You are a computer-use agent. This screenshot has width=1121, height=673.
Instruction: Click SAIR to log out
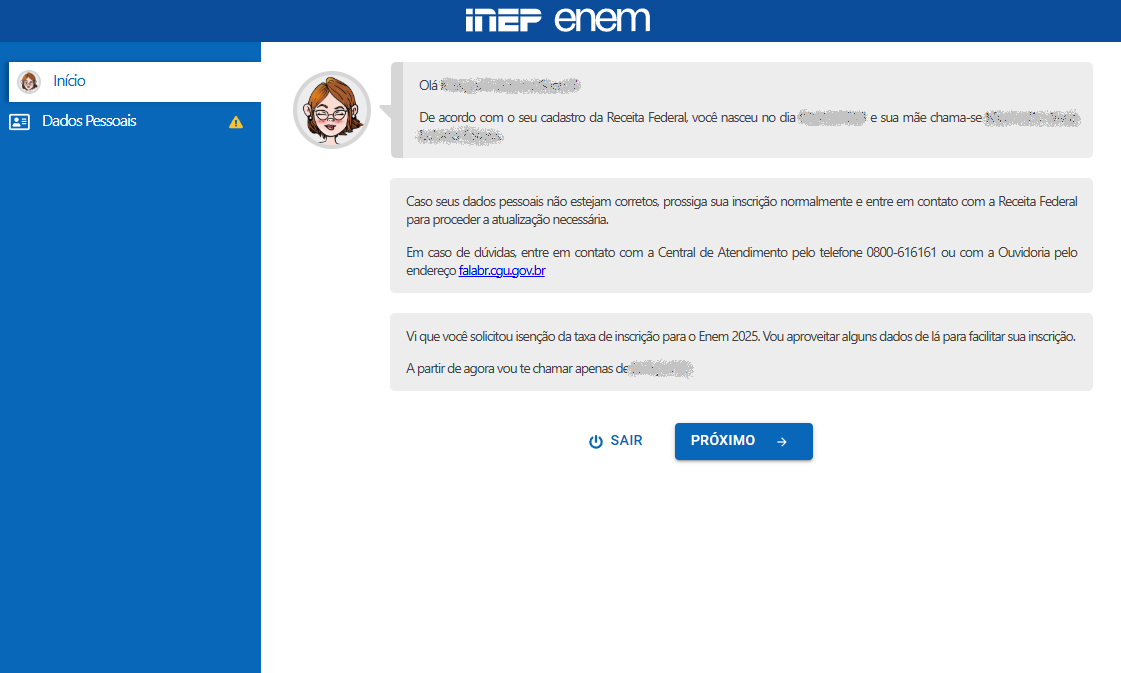[616, 440]
